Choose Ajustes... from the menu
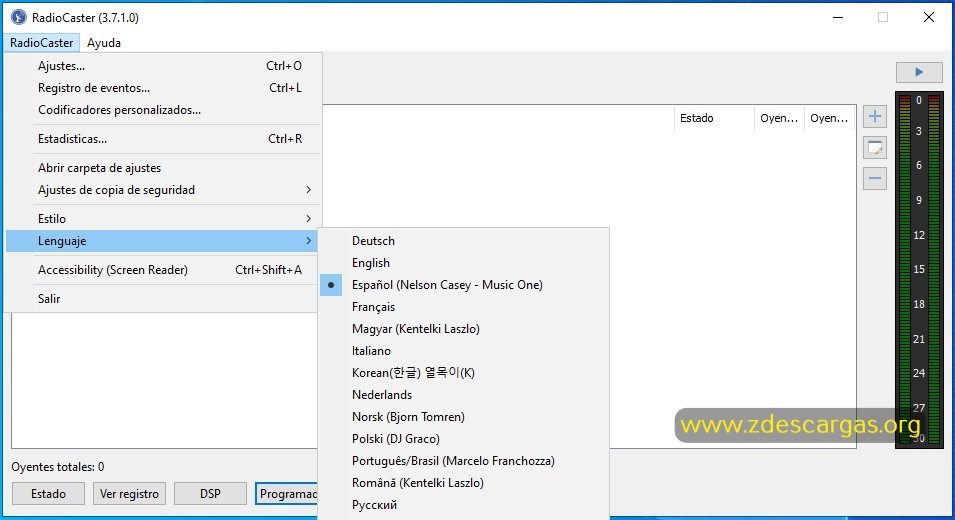This screenshot has height=520, width=955. coord(163,66)
